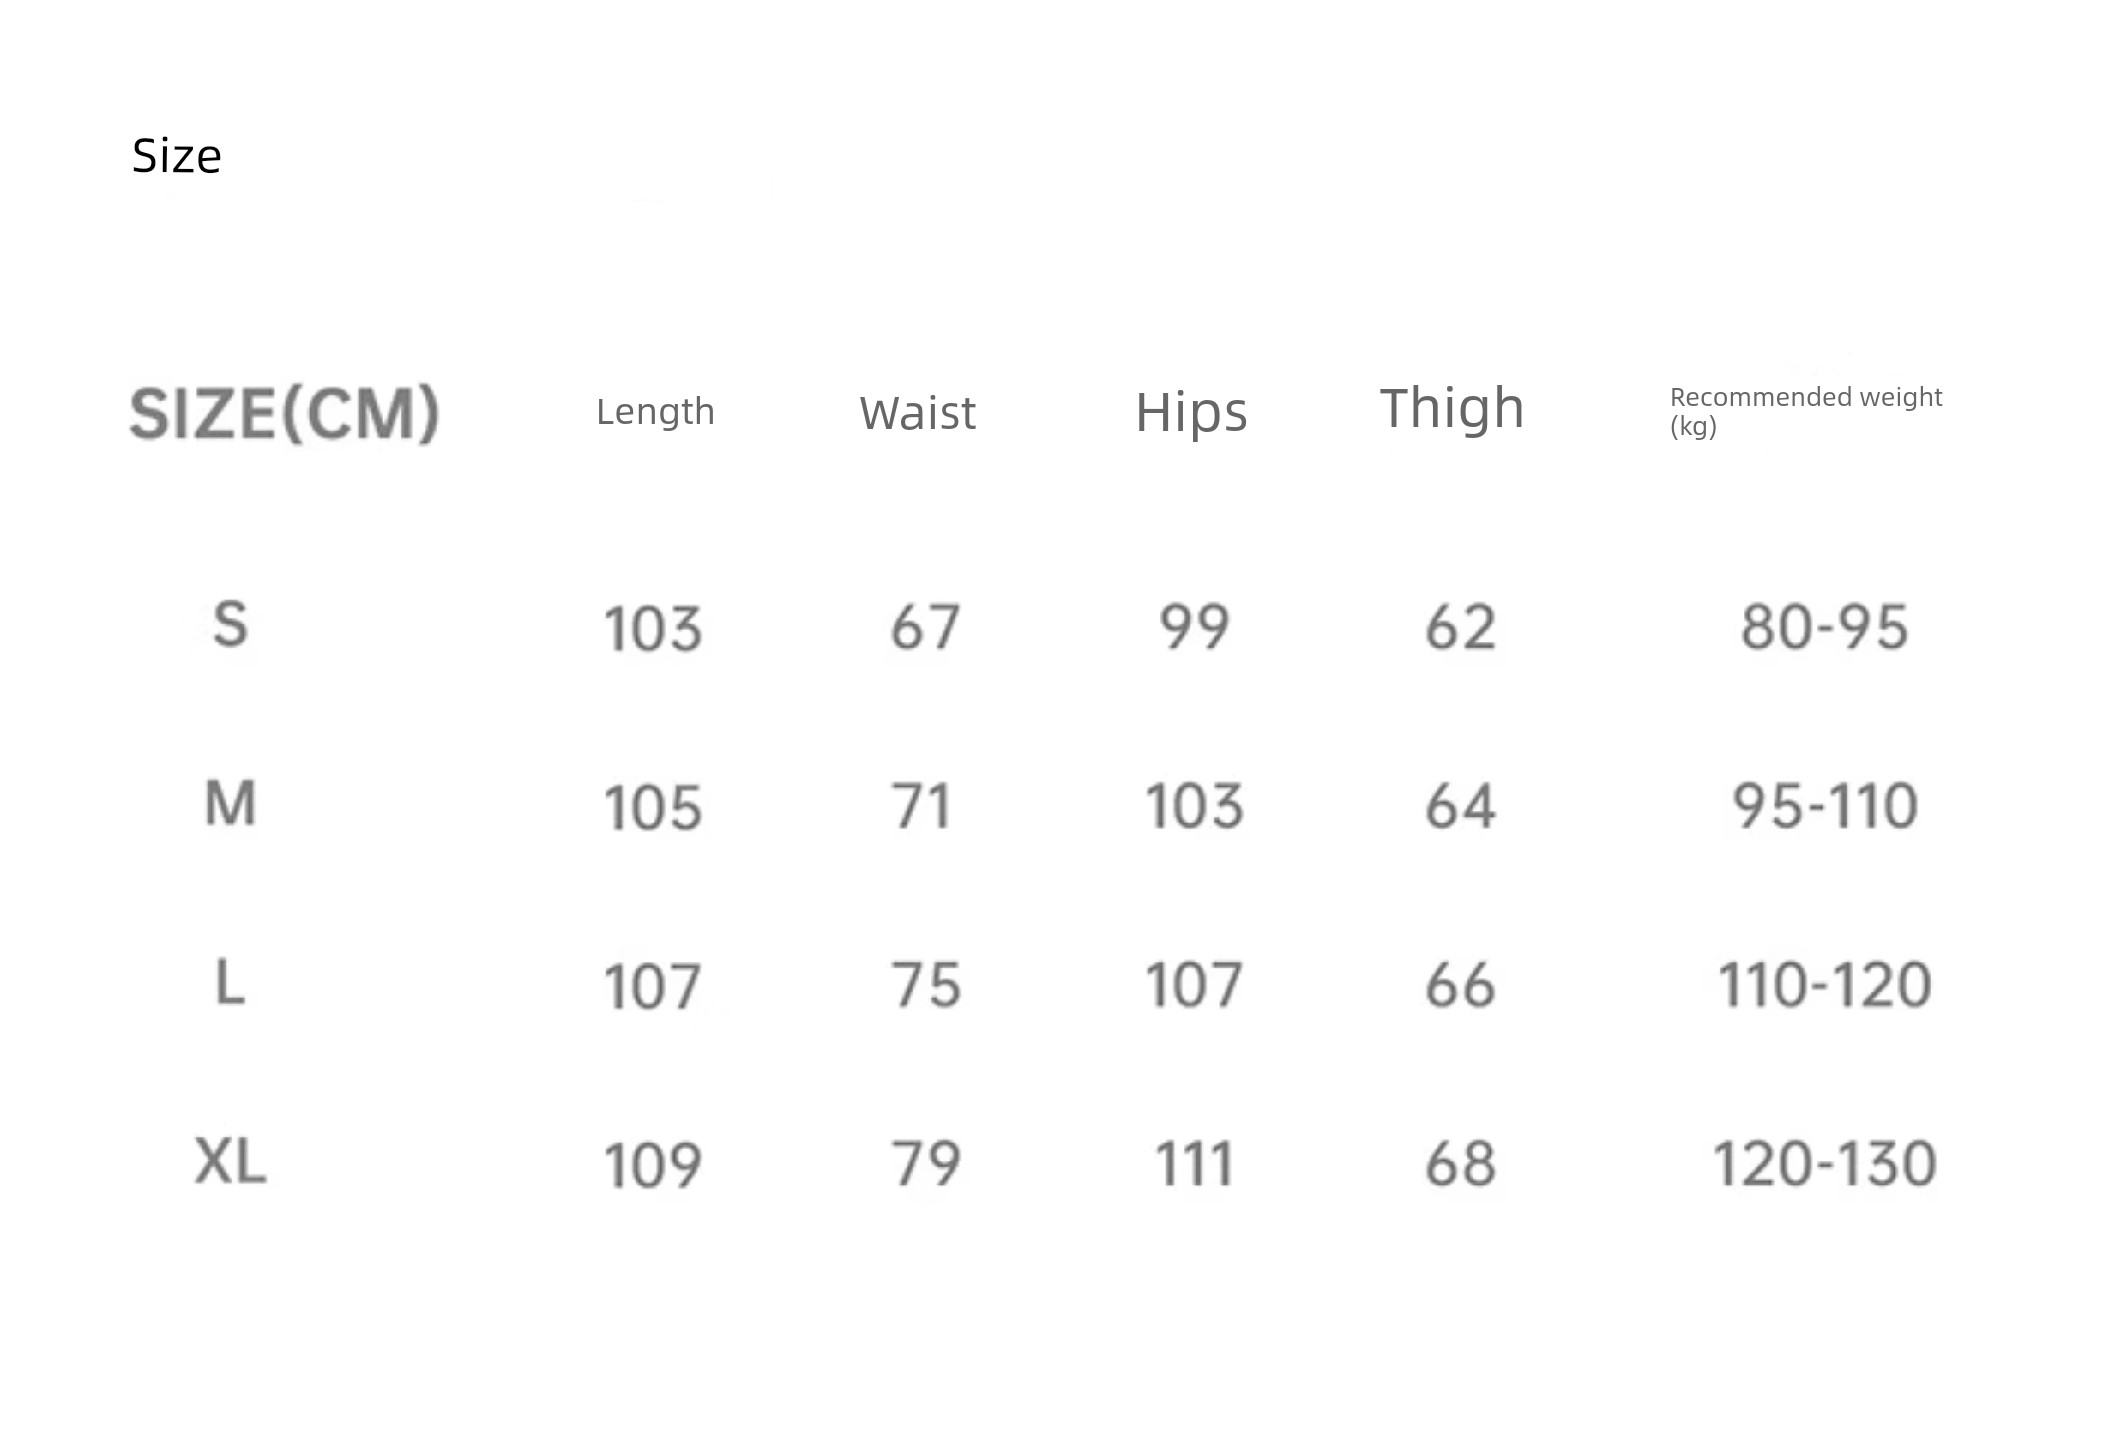Select the Thigh column header

click(1452, 409)
